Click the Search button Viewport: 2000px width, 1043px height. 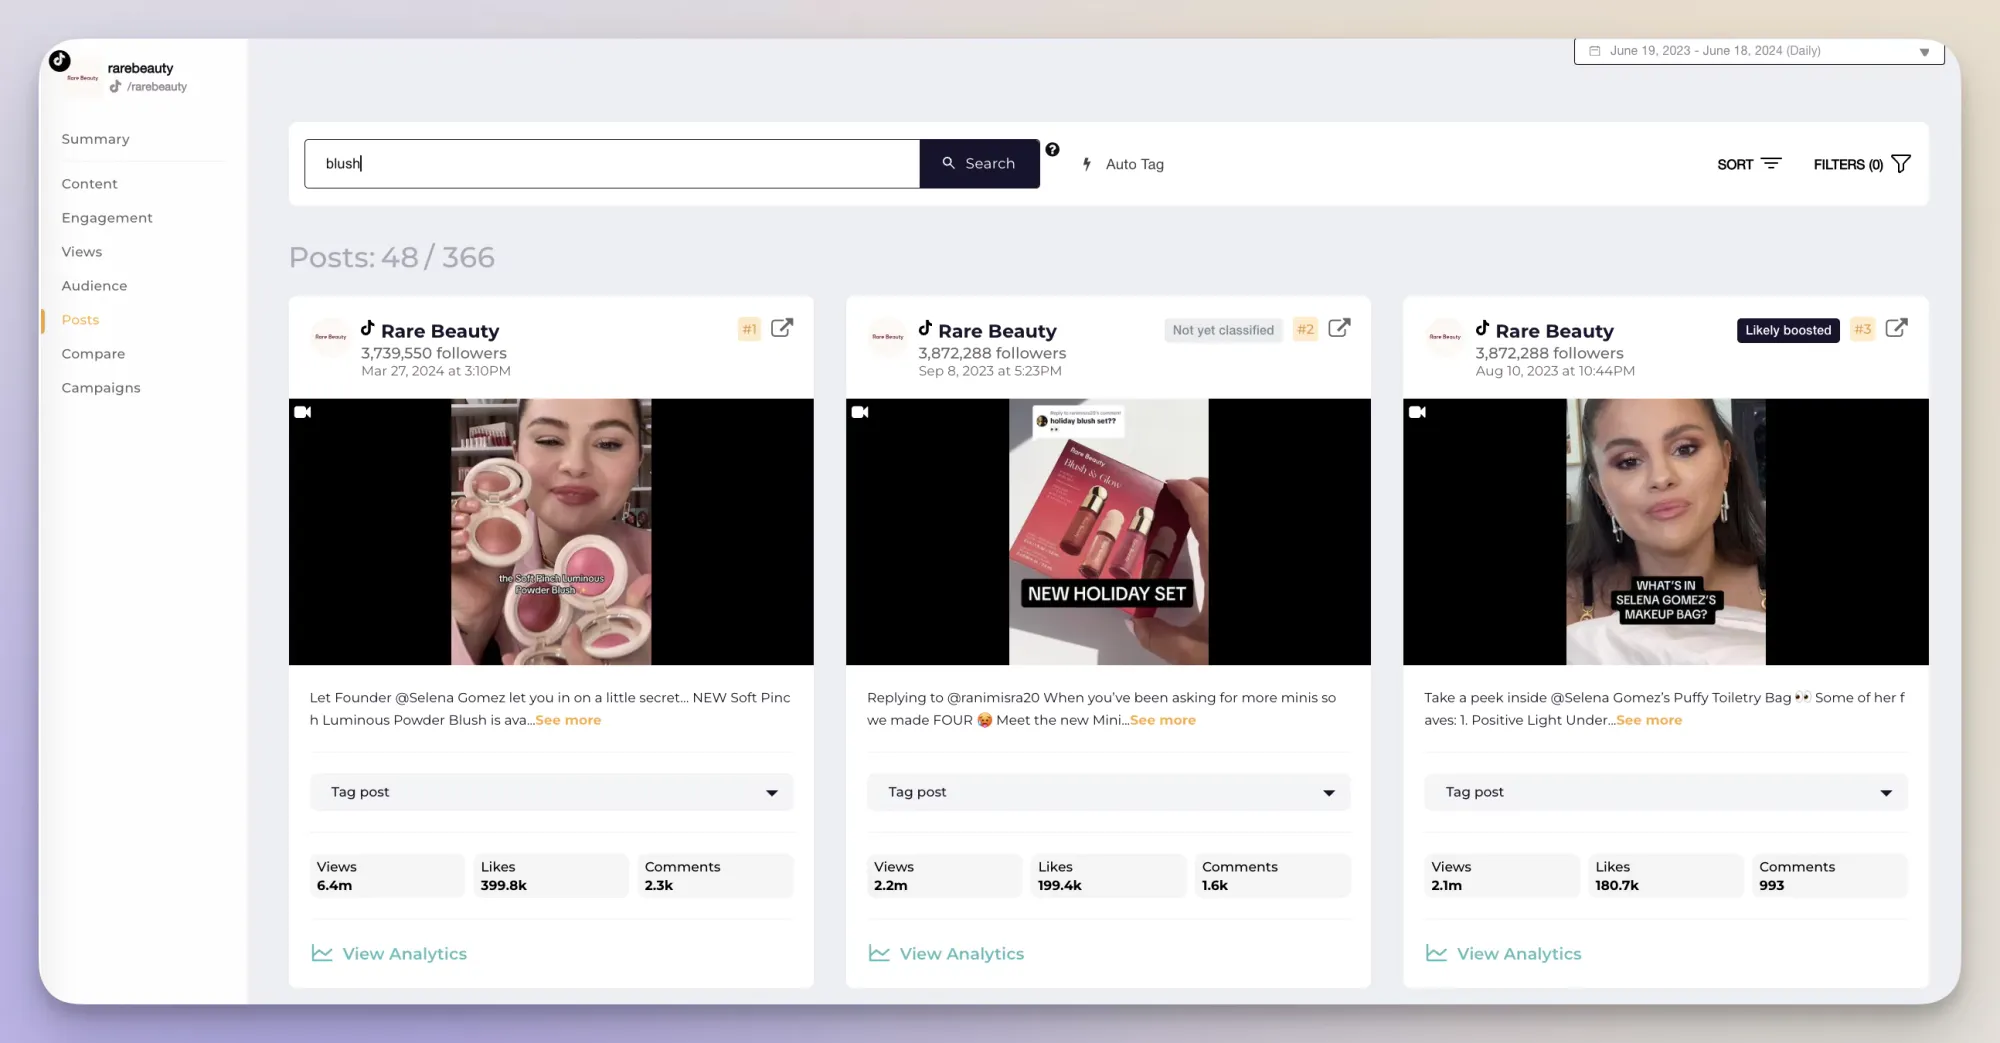[980, 164]
